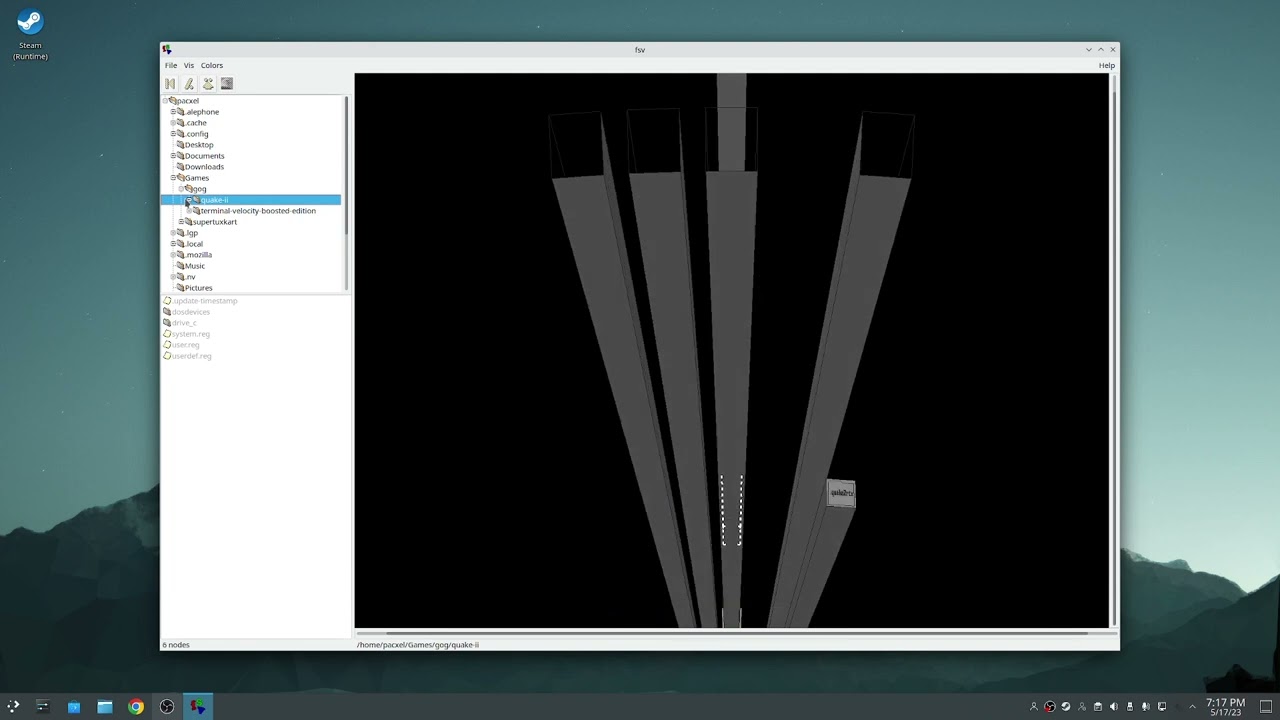Expand the supertuxkart folder node

(181, 222)
